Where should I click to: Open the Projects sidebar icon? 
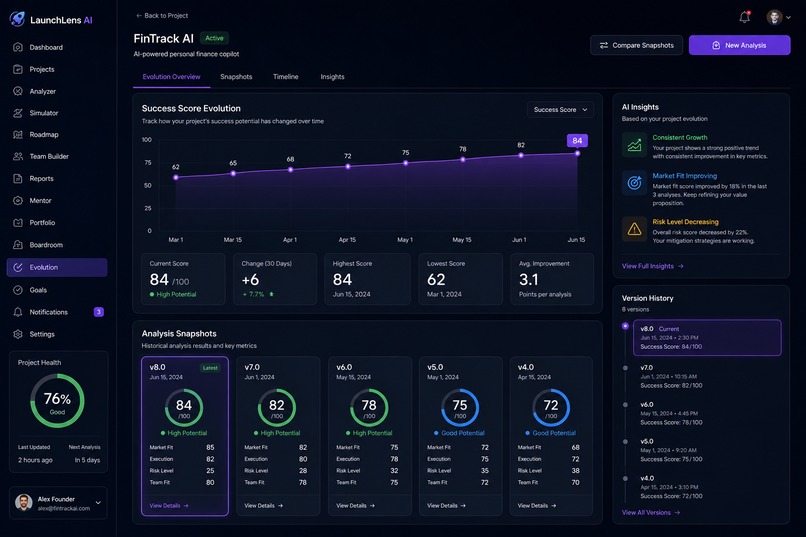[18, 69]
